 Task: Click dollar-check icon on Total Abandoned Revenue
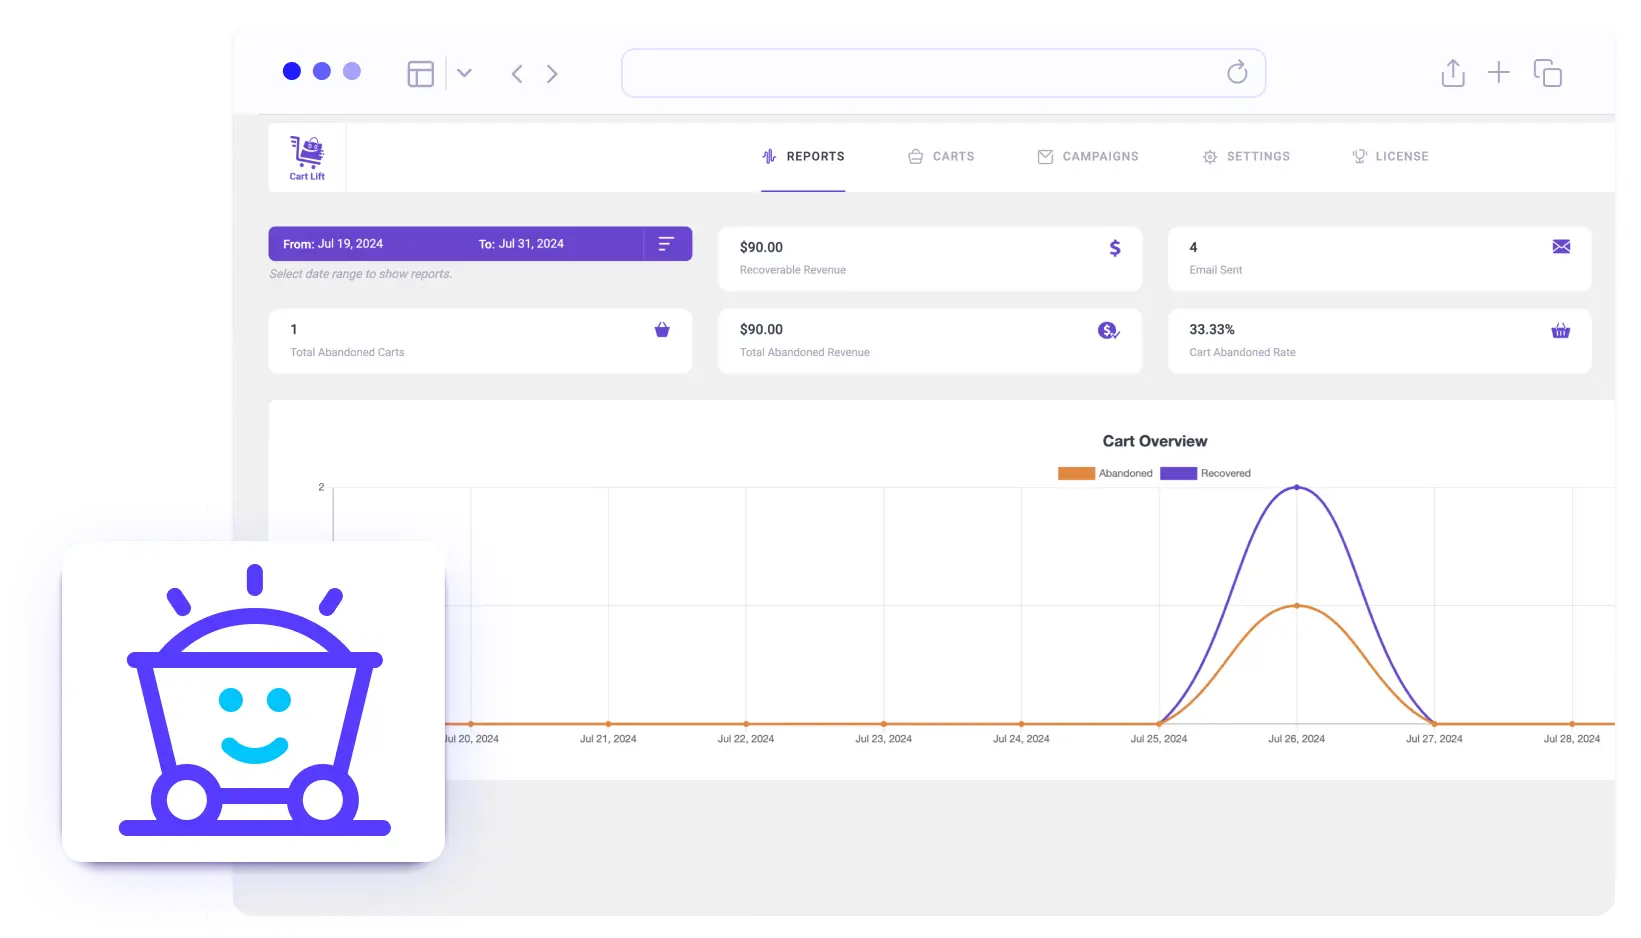1108,330
